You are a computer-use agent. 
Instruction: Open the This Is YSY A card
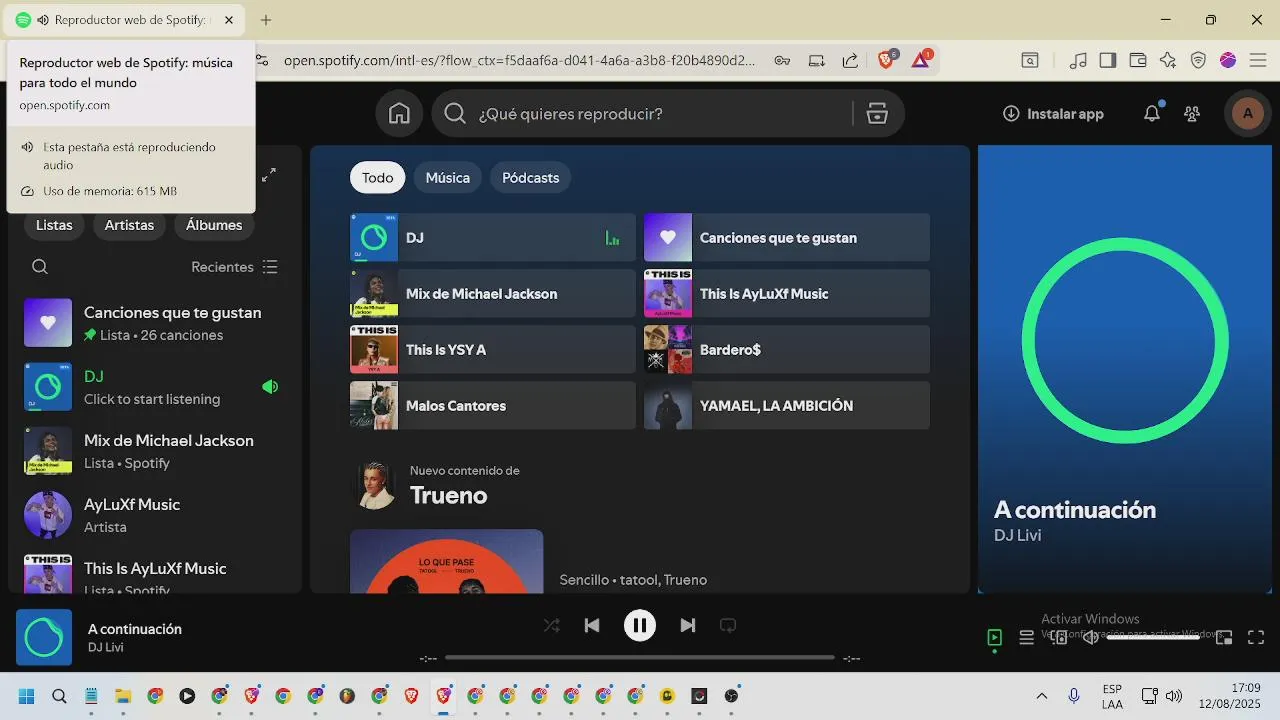coord(493,350)
